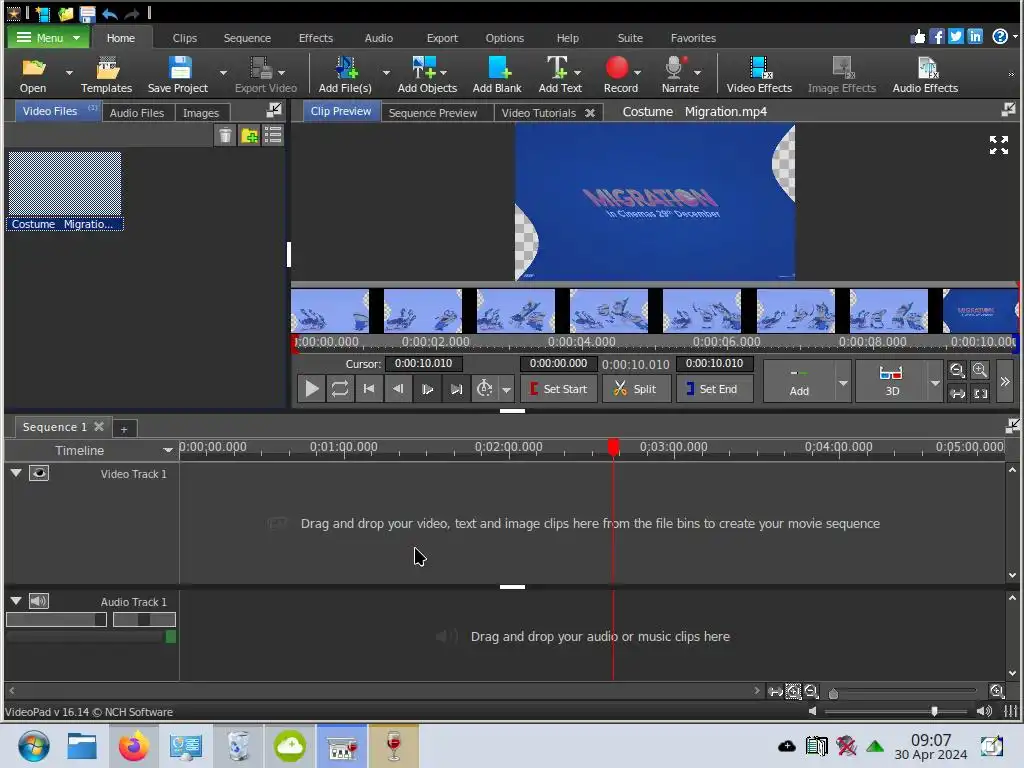The height and width of the screenshot is (768, 1024).
Task: Click the Split button
Action: tap(635, 389)
